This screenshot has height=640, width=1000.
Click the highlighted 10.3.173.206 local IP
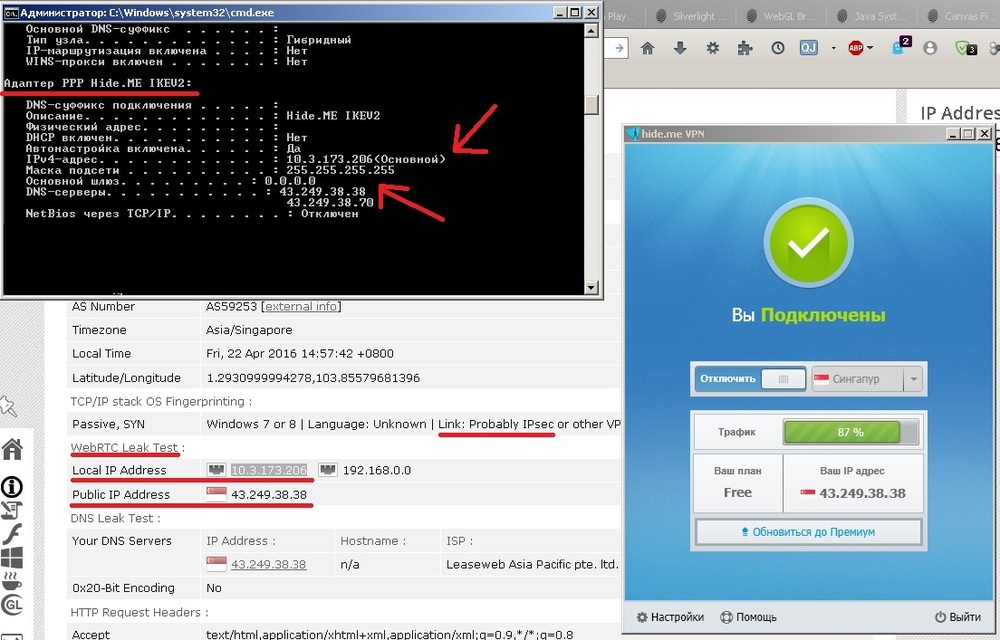pyautogui.click(x=268, y=470)
